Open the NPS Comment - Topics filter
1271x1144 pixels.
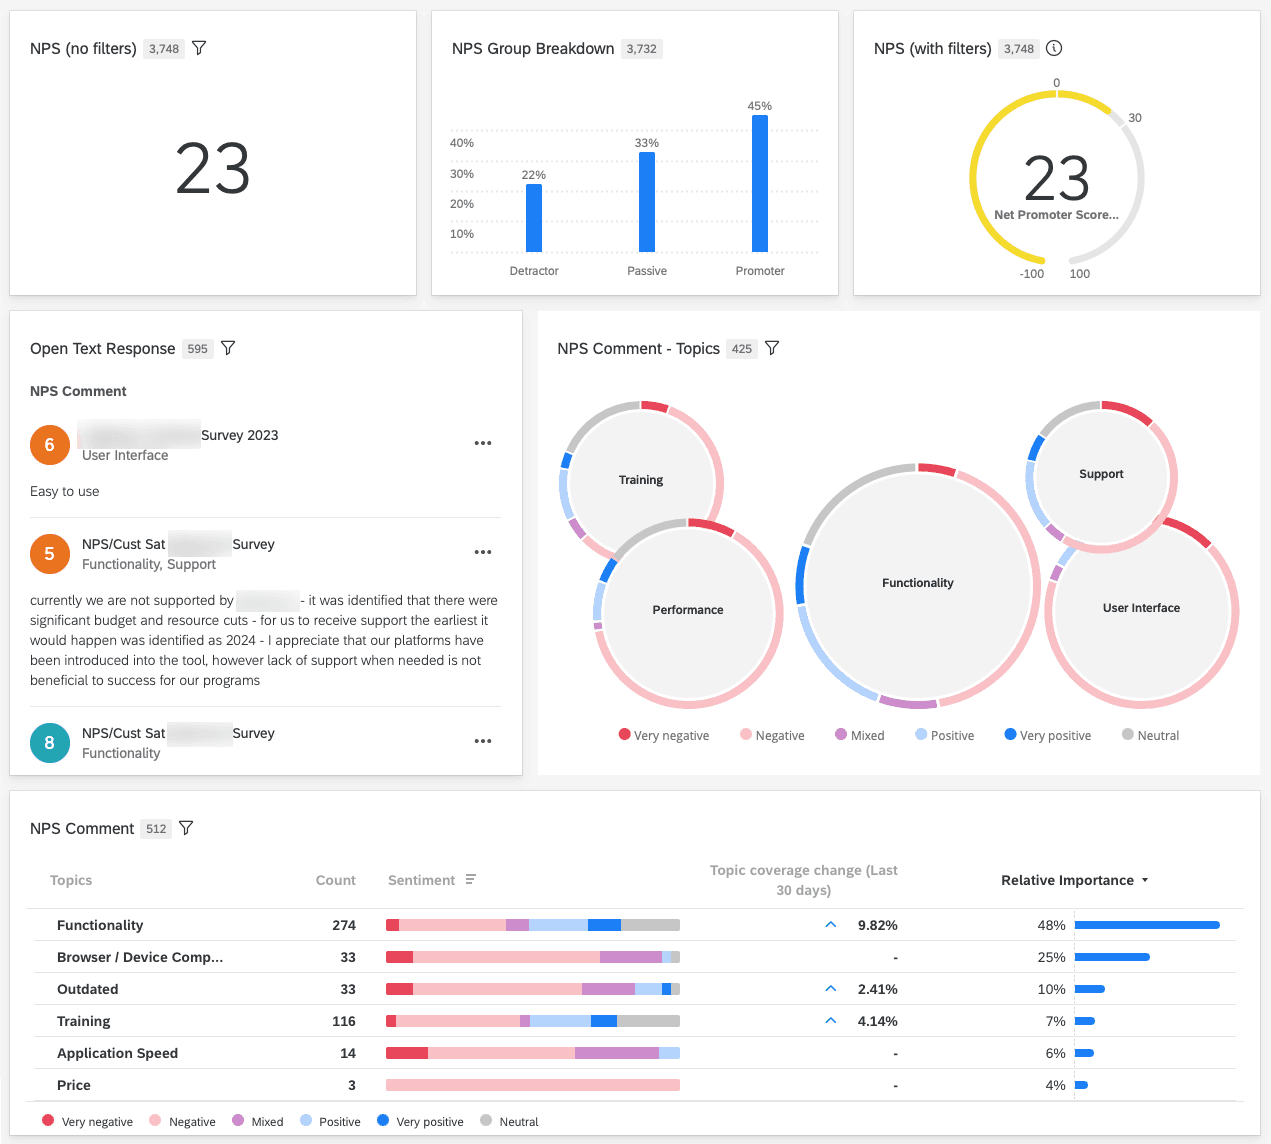click(x=772, y=348)
